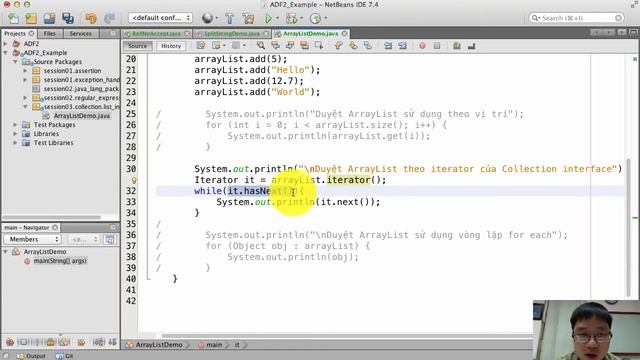Screen dimensions: 640x360
Task: Click the Save All toolbar icon
Action: 68,18
